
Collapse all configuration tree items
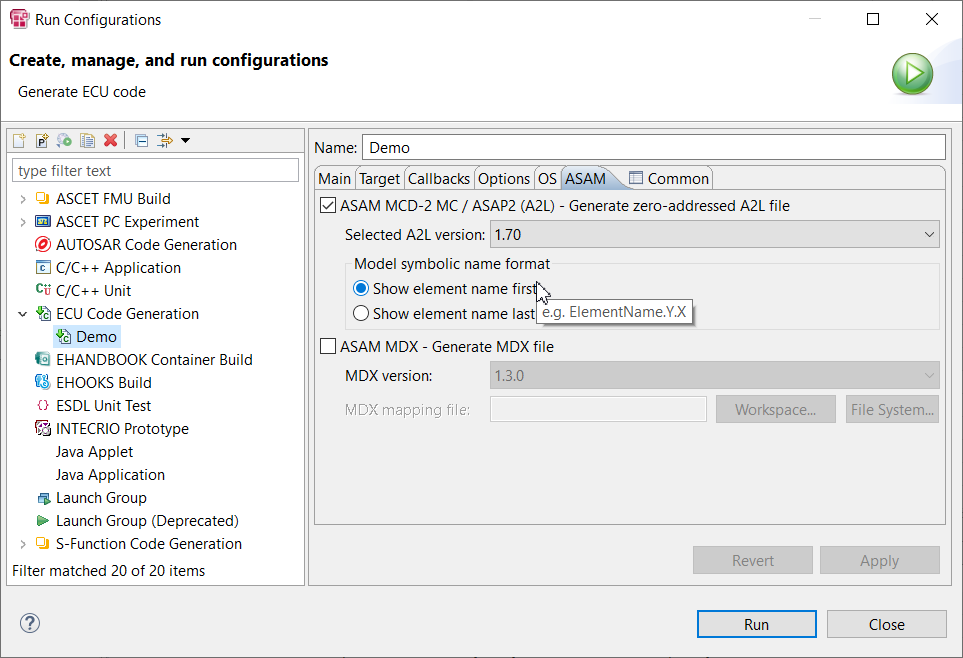142,141
